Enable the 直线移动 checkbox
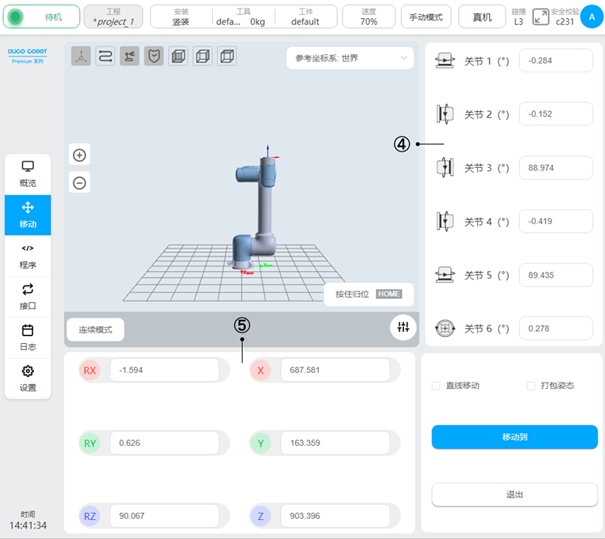The width and height of the screenshot is (605, 539). point(435,385)
